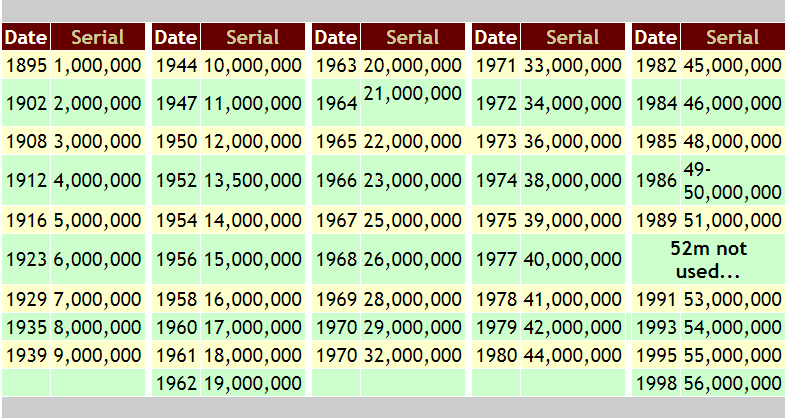Select the year 1944 cell
This screenshot has height=418, width=785.
pyautogui.click(x=176, y=65)
